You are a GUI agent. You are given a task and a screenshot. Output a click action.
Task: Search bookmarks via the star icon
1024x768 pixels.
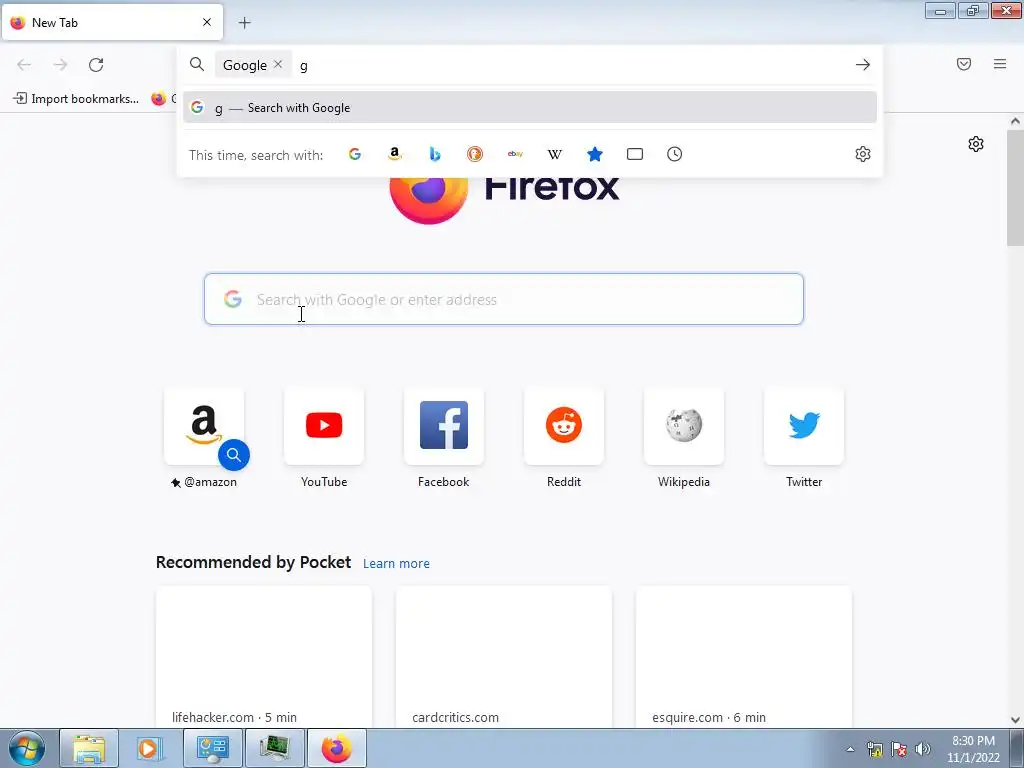(x=594, y=154)
